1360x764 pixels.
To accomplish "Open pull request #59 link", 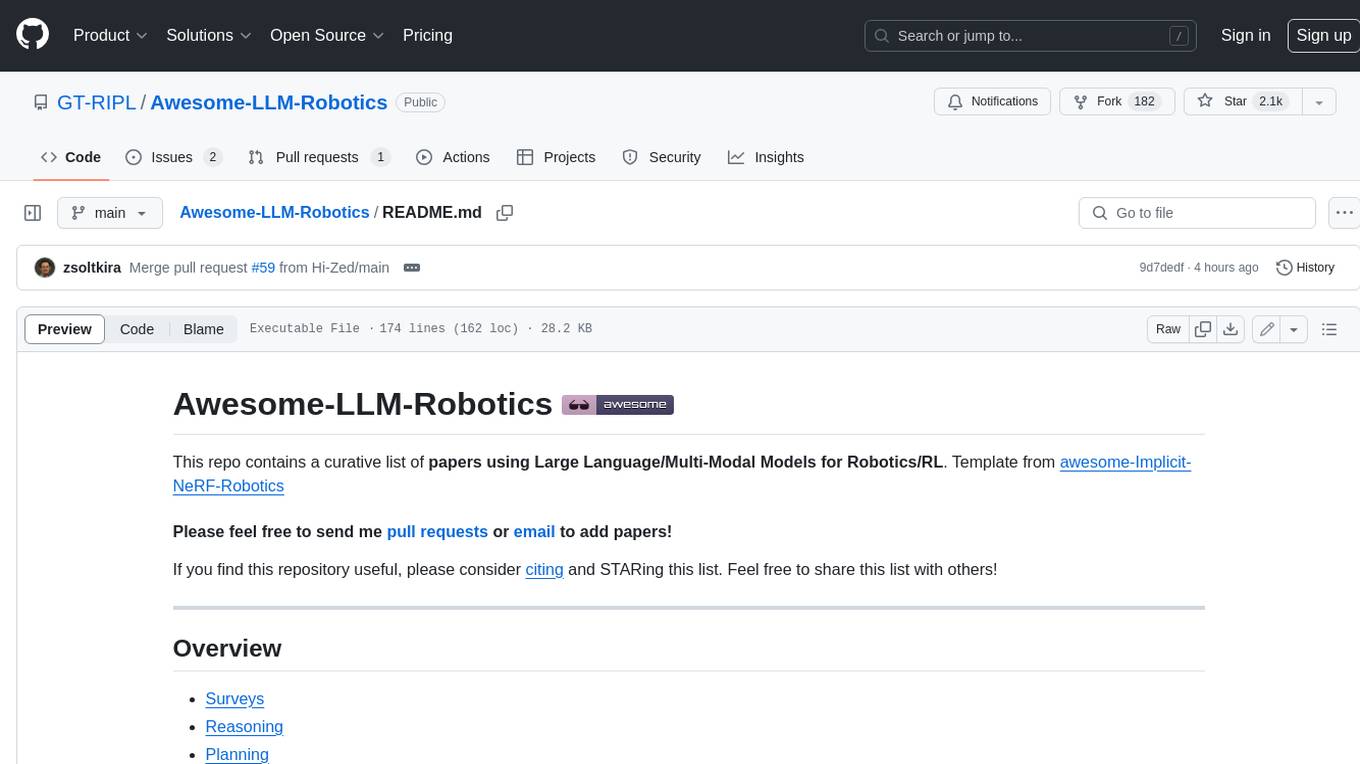I will (x=263, y=267).
